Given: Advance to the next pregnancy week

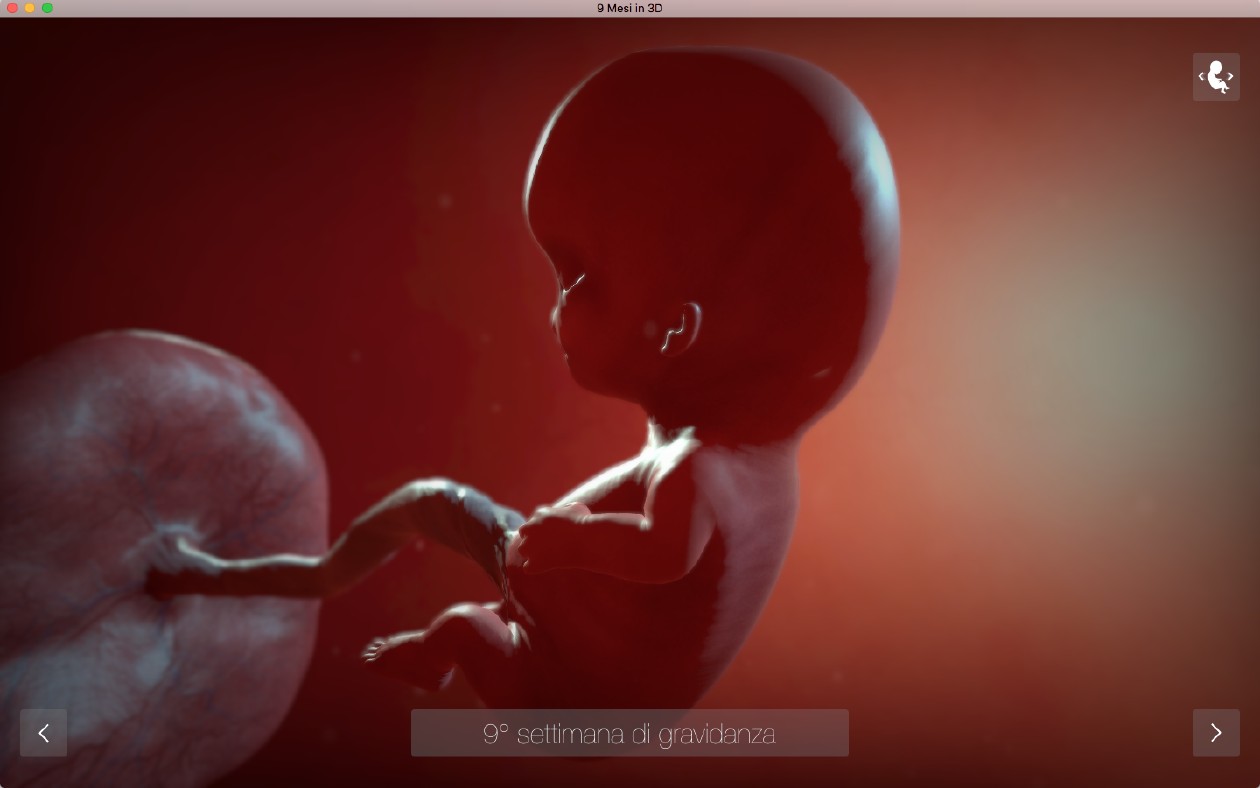Looking at the screenshot, I should tap(1216, 733).
